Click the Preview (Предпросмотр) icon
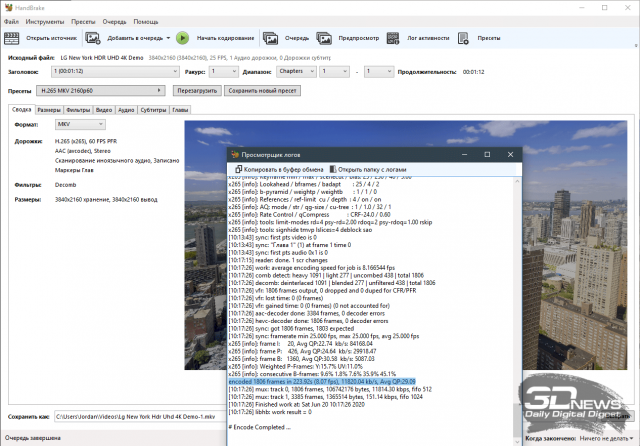Screen dimensions: 640x446 click(x=326, y=38)
